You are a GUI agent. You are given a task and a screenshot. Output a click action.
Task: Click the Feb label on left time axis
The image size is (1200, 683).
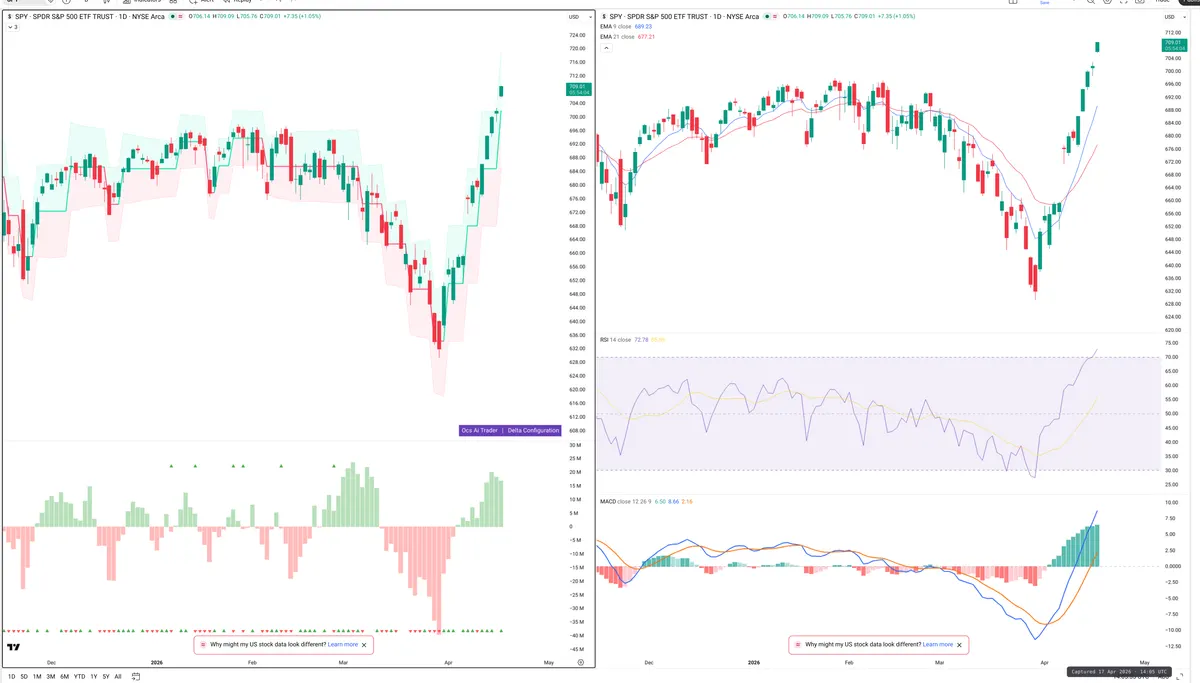(252, 662)
